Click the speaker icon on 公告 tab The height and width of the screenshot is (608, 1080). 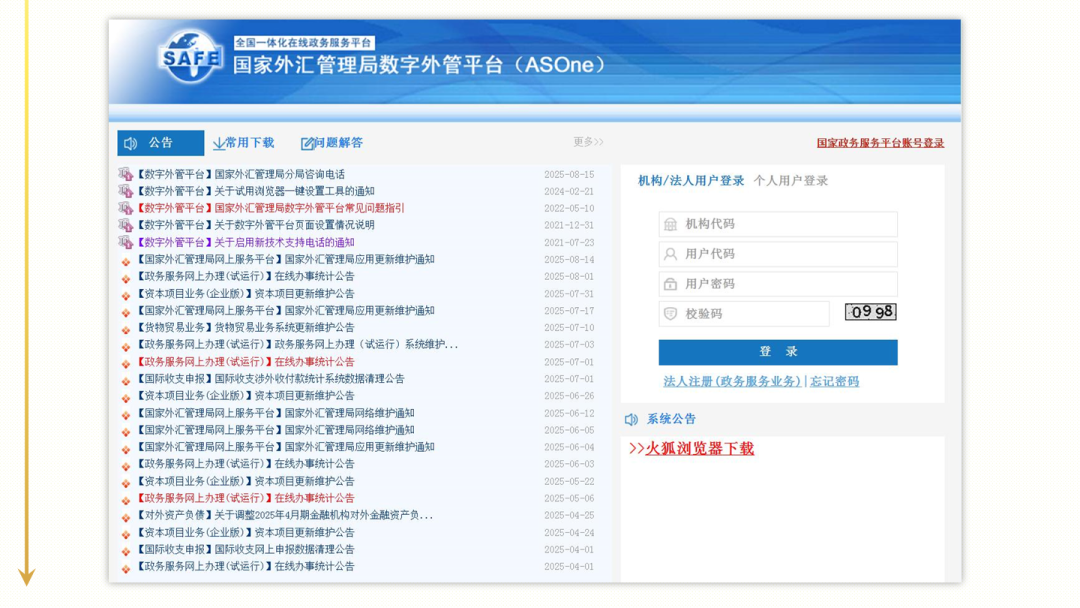point(131,143)
